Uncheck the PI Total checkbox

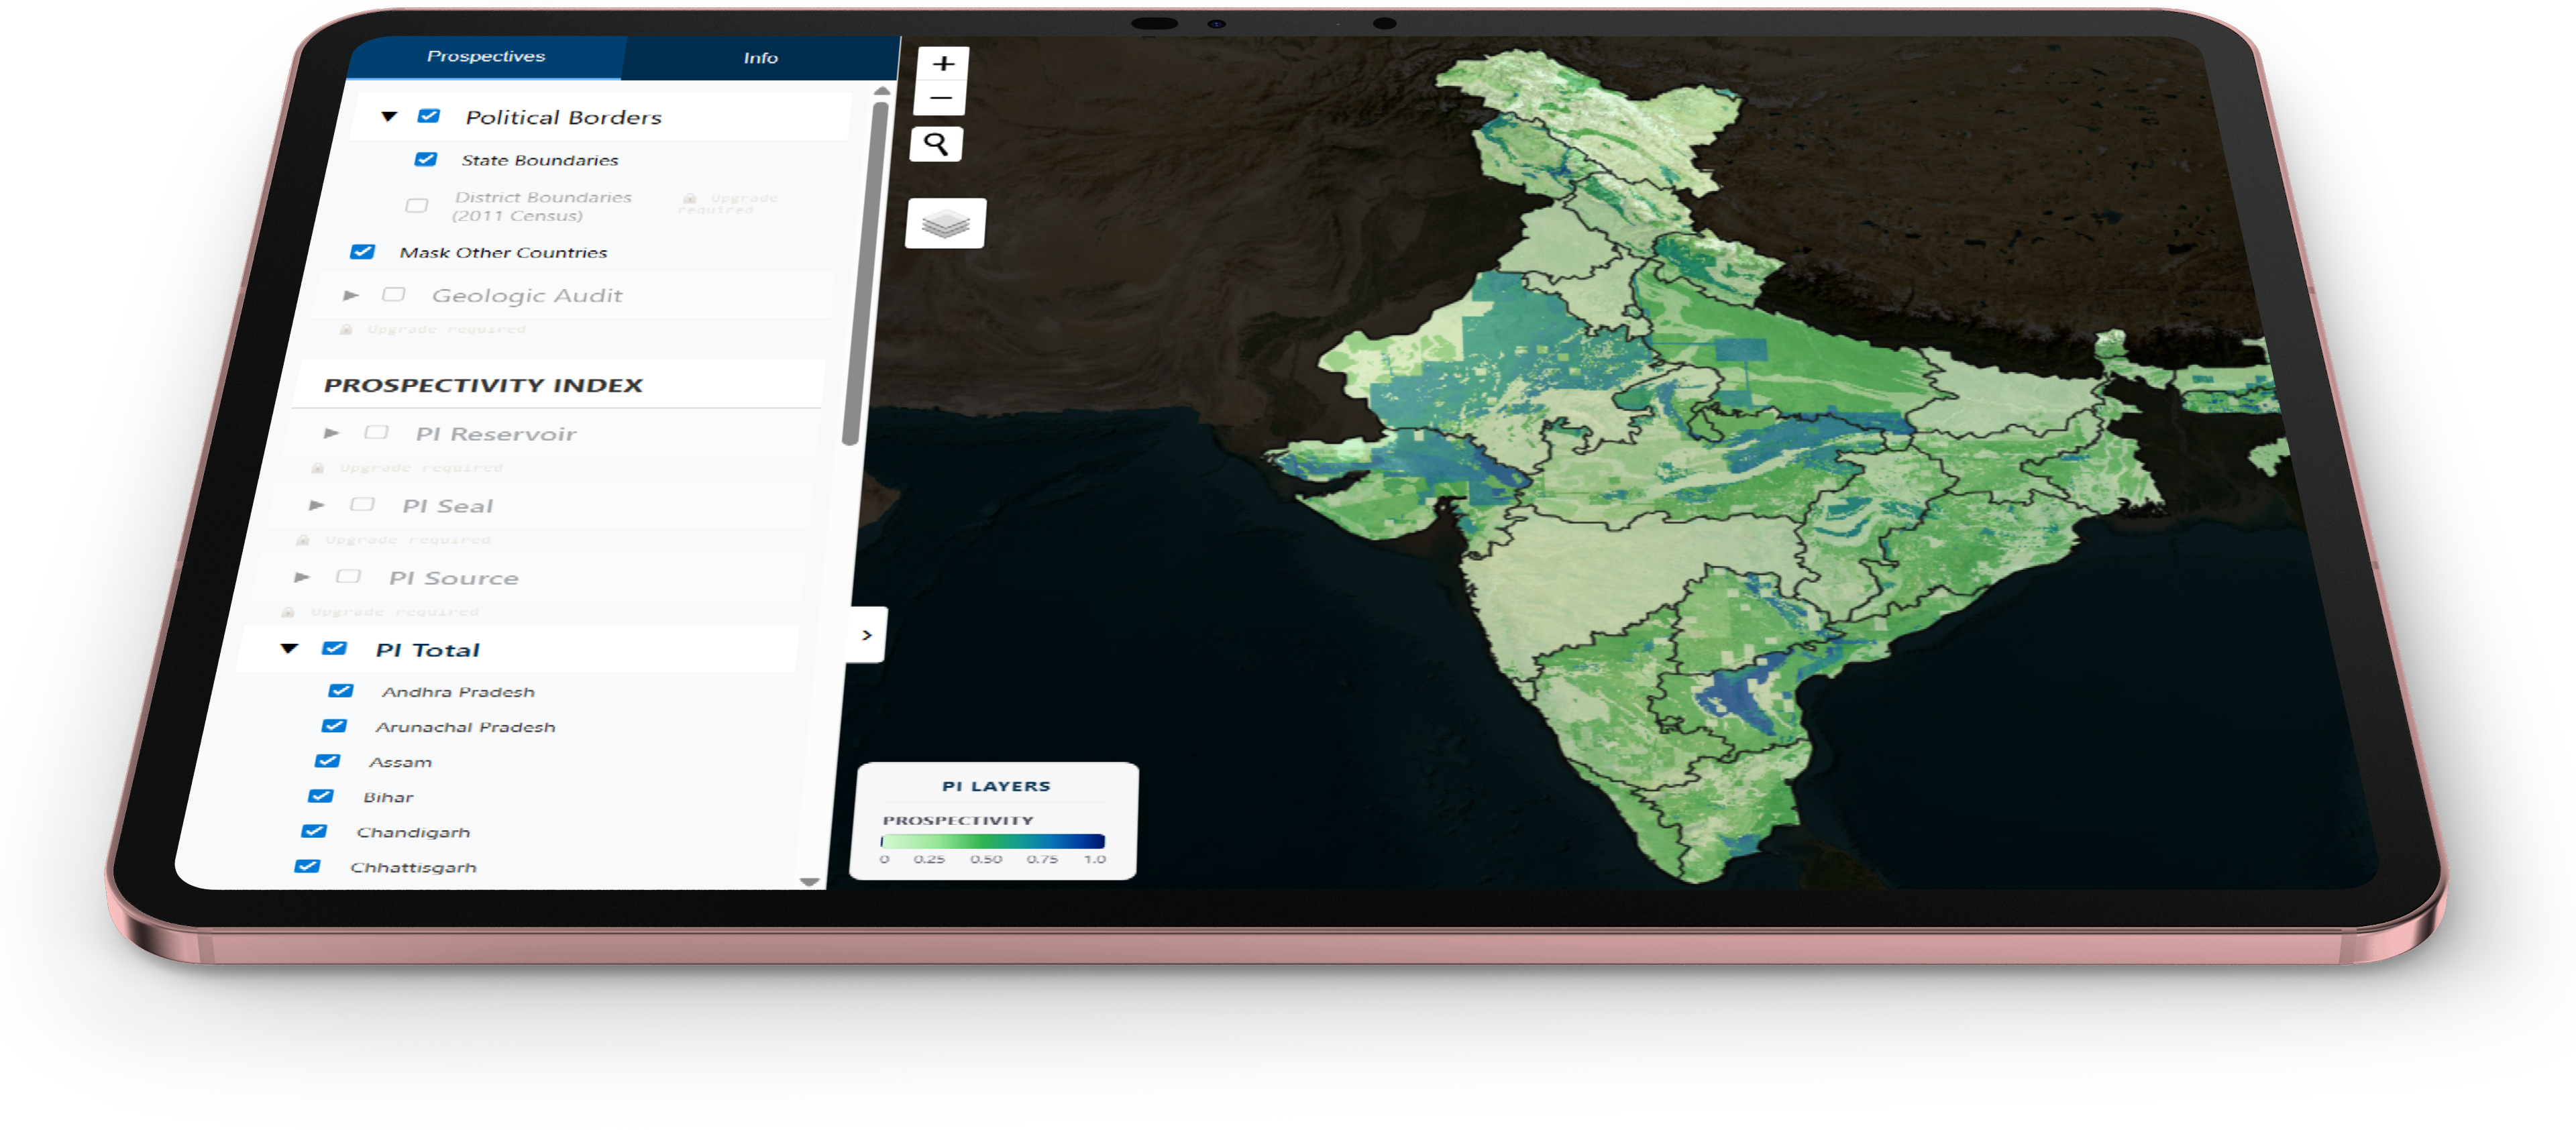[334, 649]
